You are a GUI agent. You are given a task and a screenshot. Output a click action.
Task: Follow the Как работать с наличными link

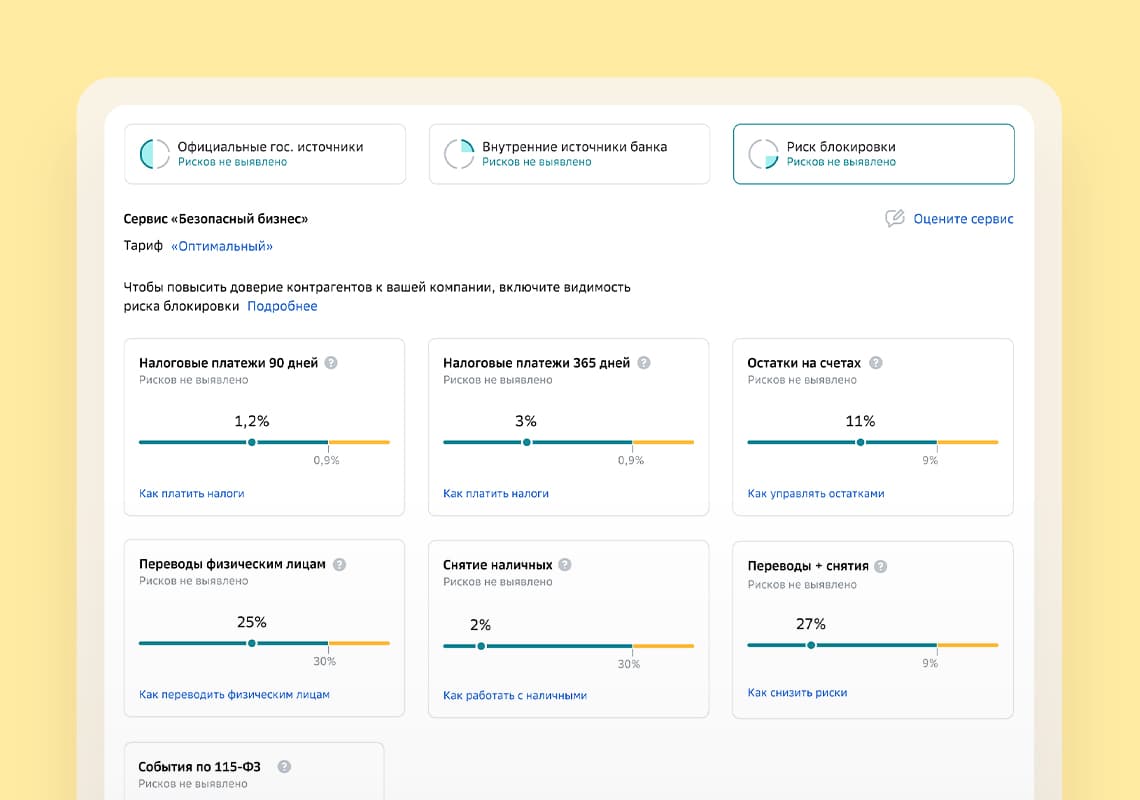pyautogui.click(x=515, y=695)
